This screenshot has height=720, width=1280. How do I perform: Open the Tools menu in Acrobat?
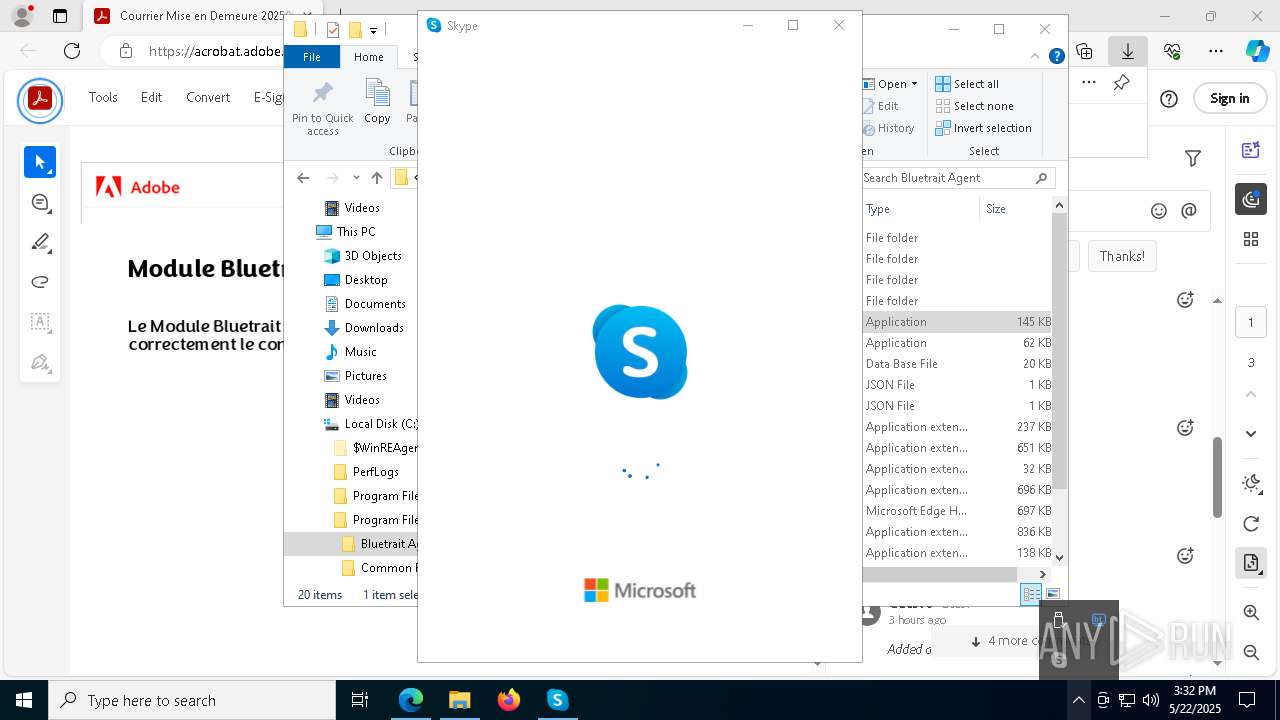(103, 98)
